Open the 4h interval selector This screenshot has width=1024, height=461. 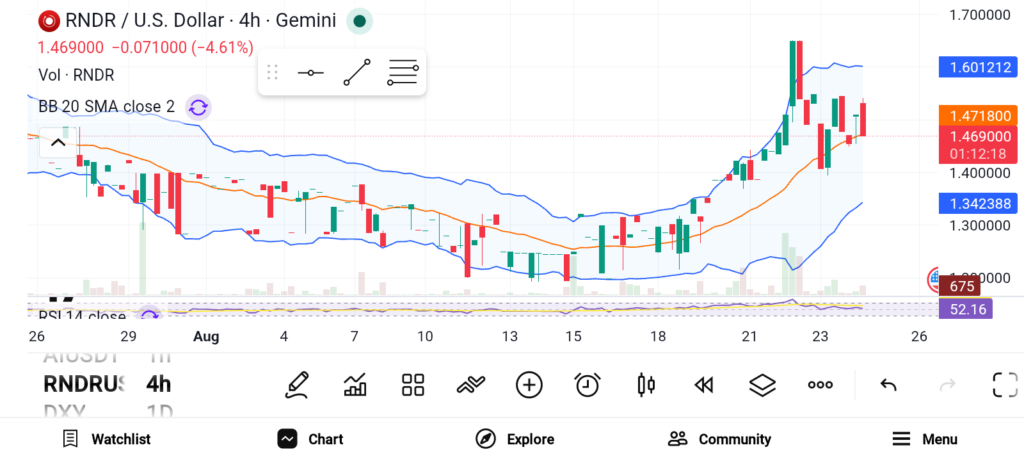pyautogui.click(x=159, y=384)
